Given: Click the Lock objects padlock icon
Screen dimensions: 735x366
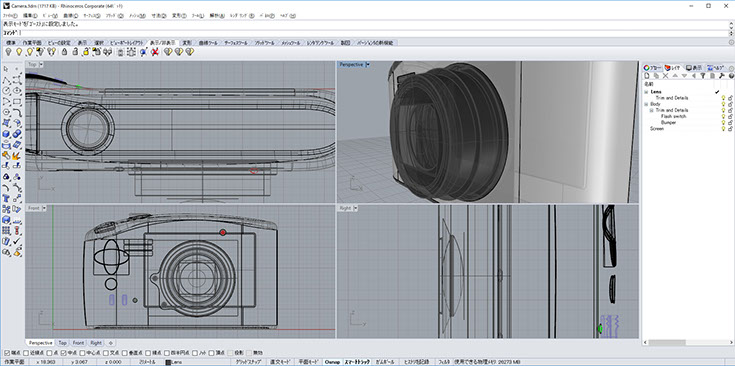Looking at the screenshot, I should (64, 52).
